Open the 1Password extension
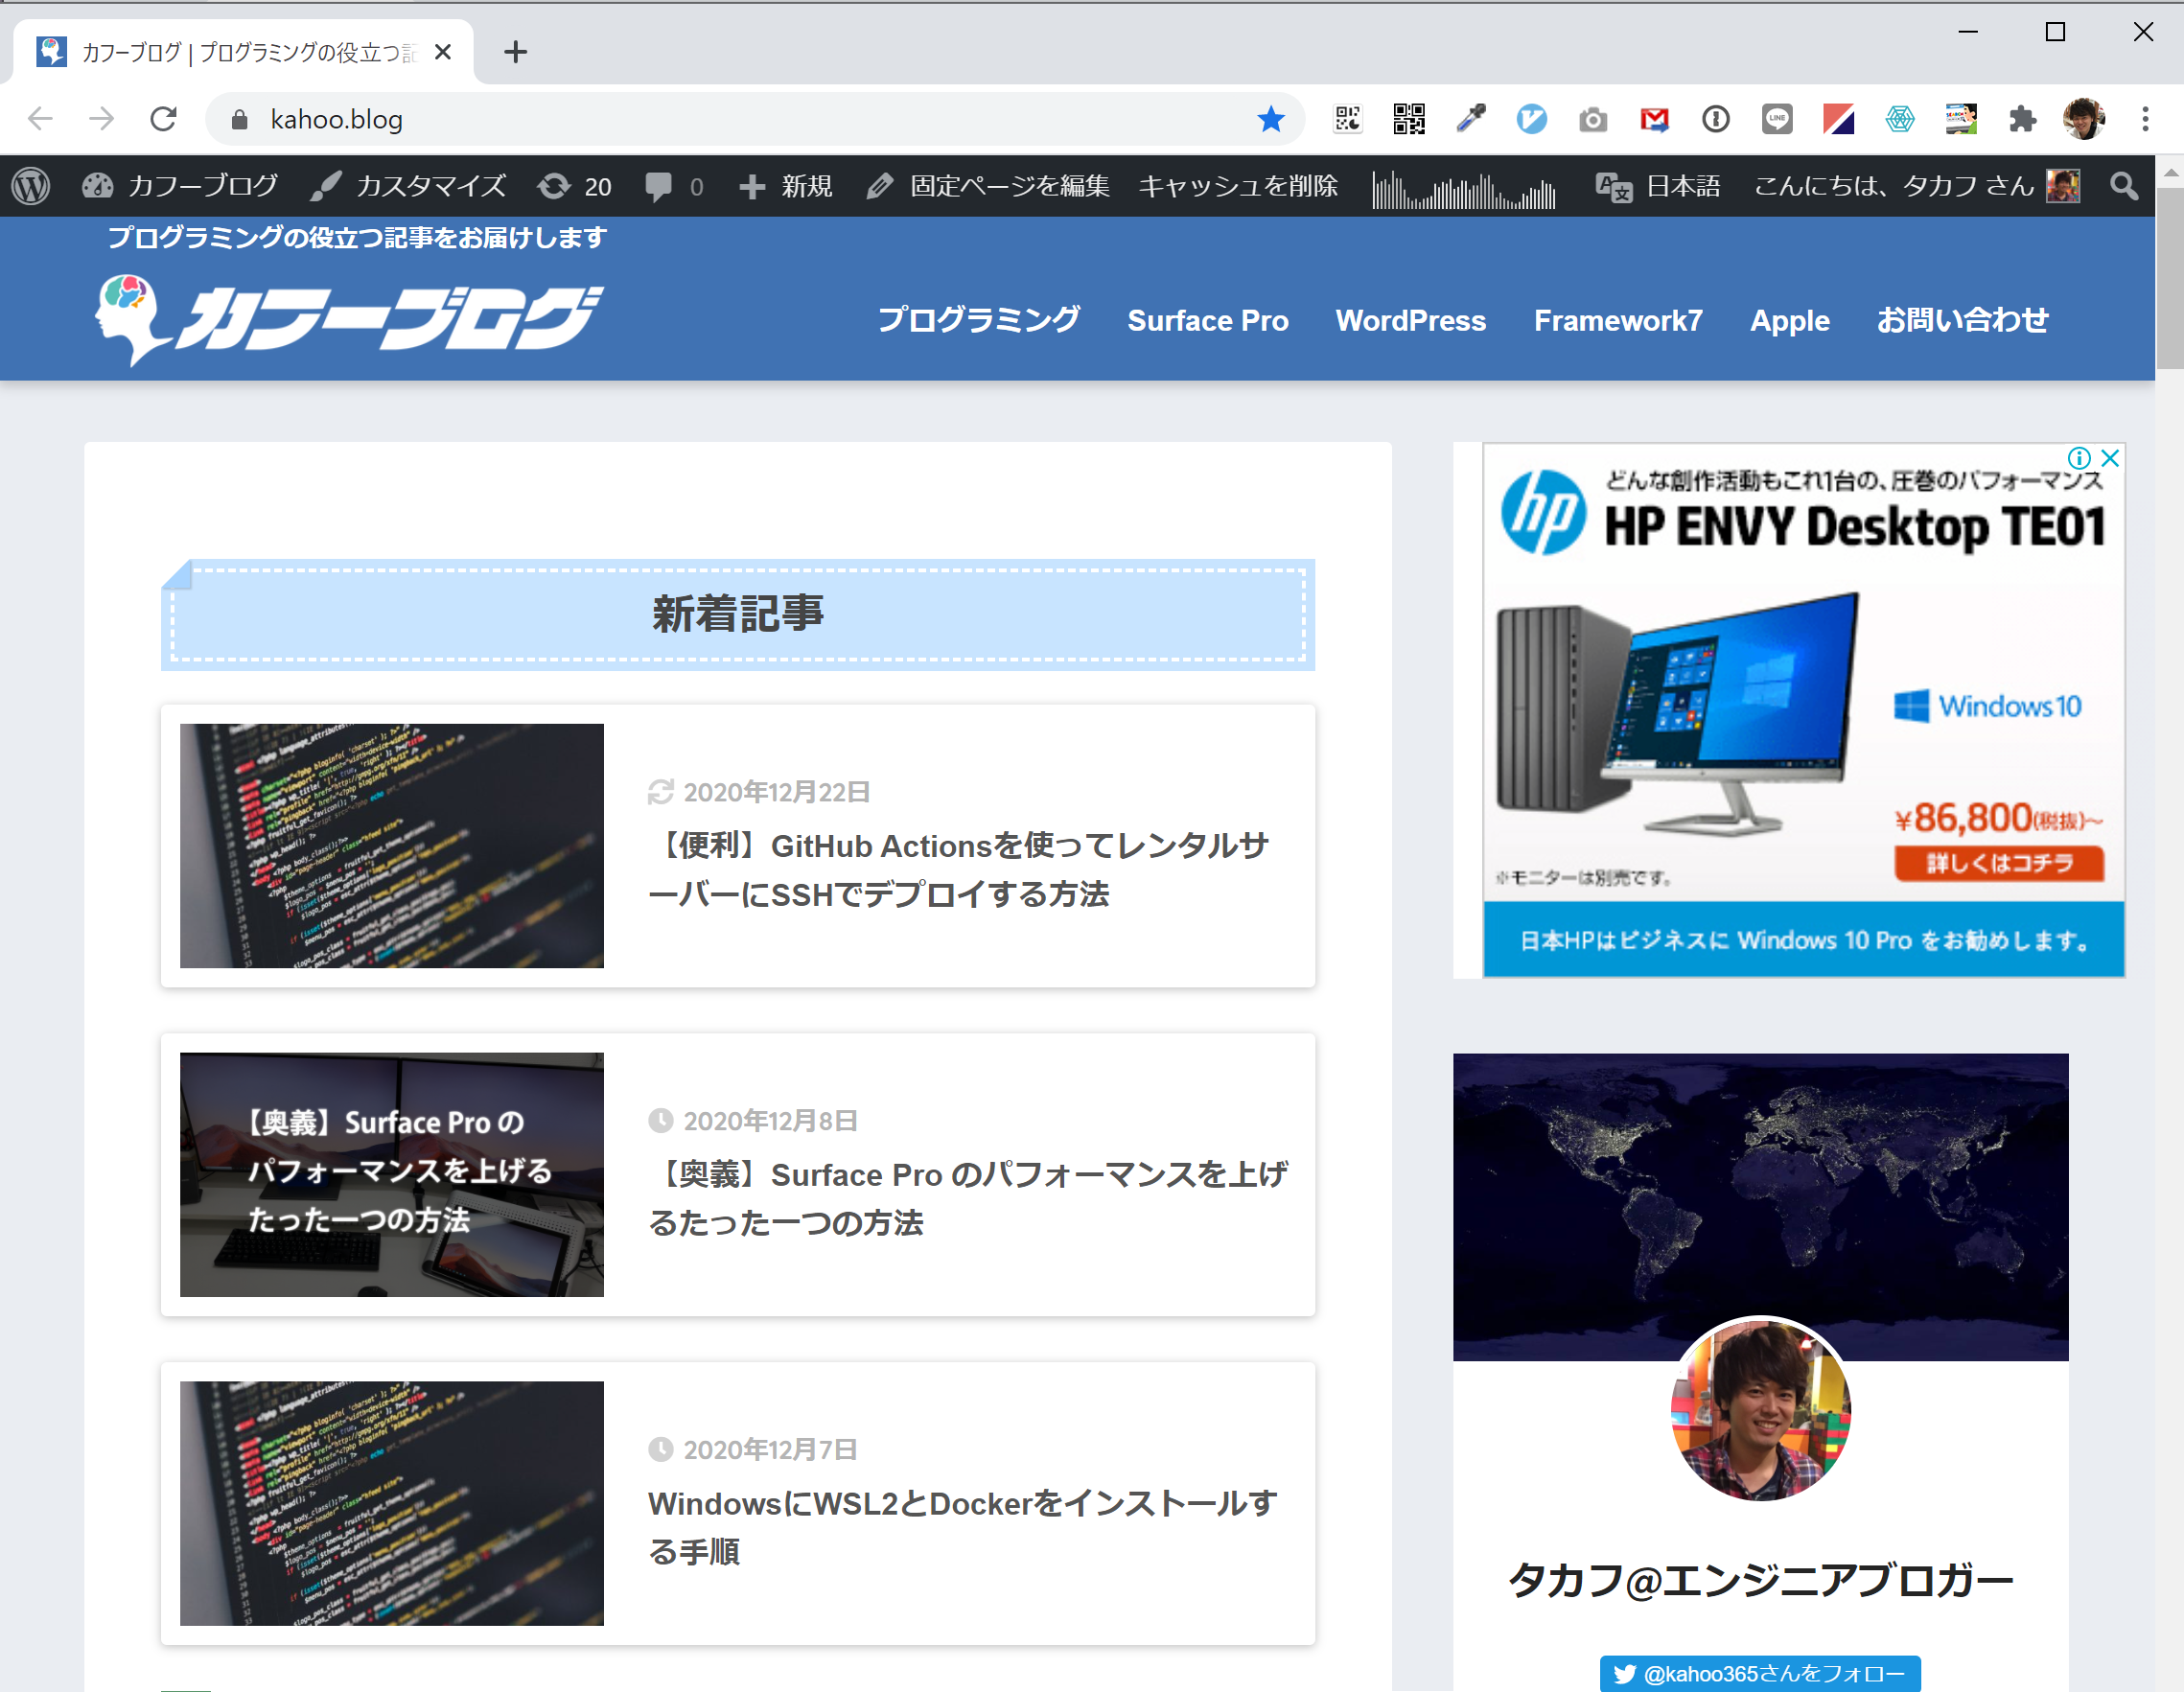Image resolution: width=2184 pixels, height=1692 pixels. coord(1715,118)
